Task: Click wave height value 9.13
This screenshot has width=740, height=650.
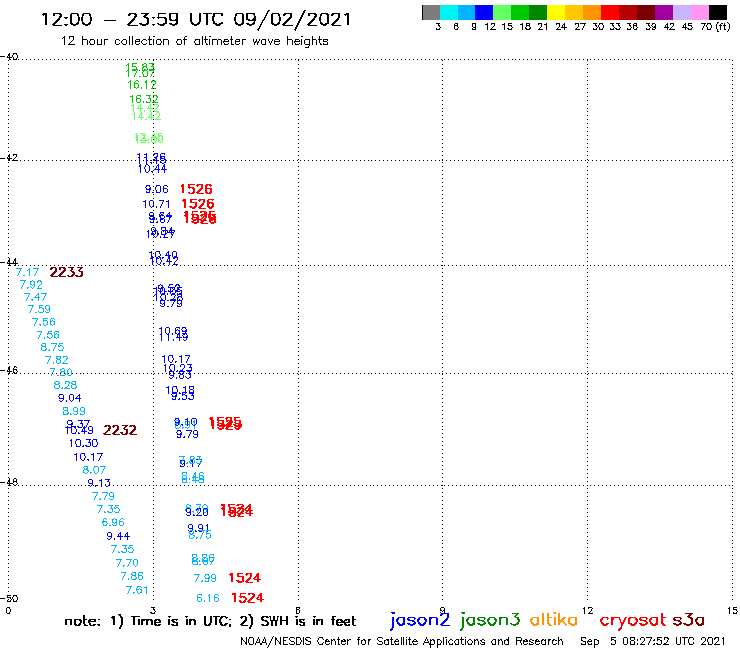Action: click(x=99, y=483)
